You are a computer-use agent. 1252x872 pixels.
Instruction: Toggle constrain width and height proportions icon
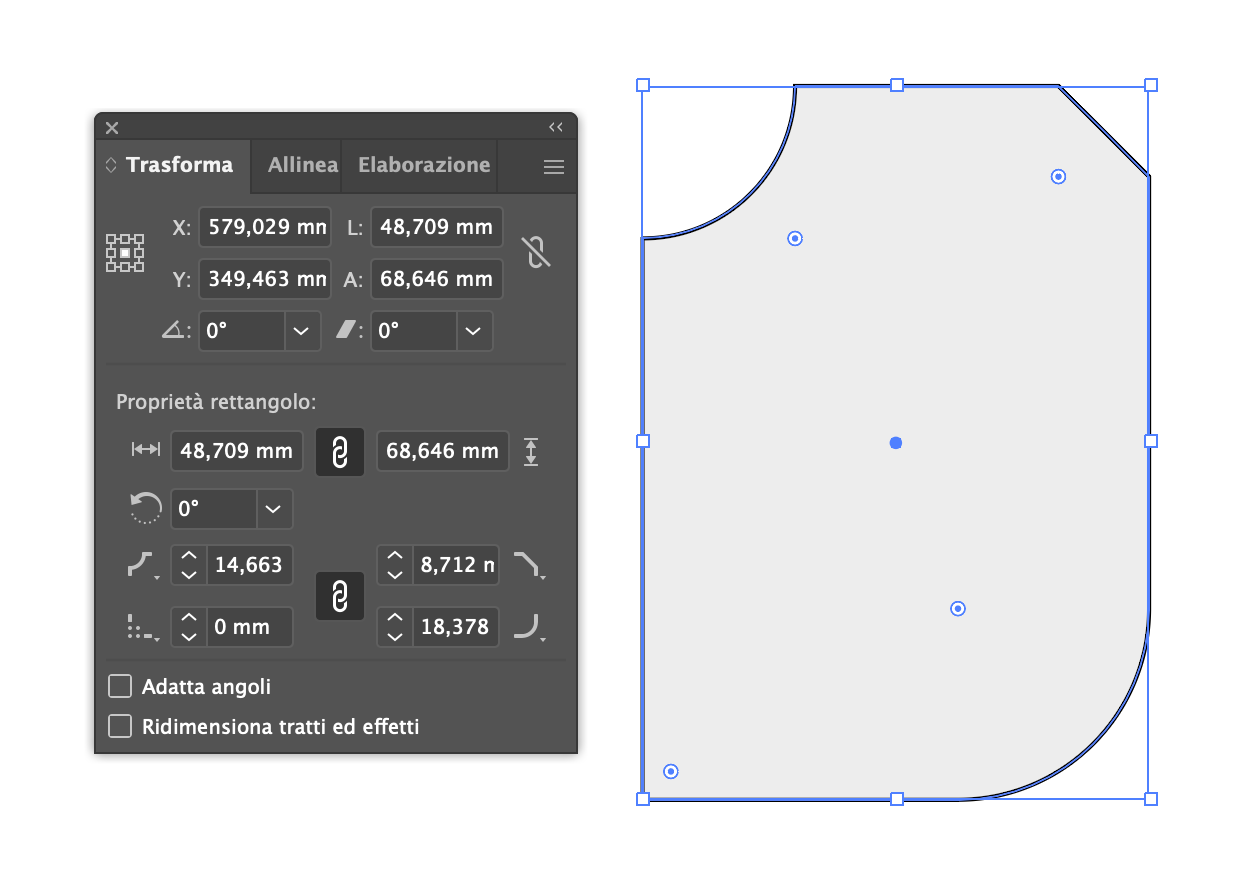[x=537, y=253]
